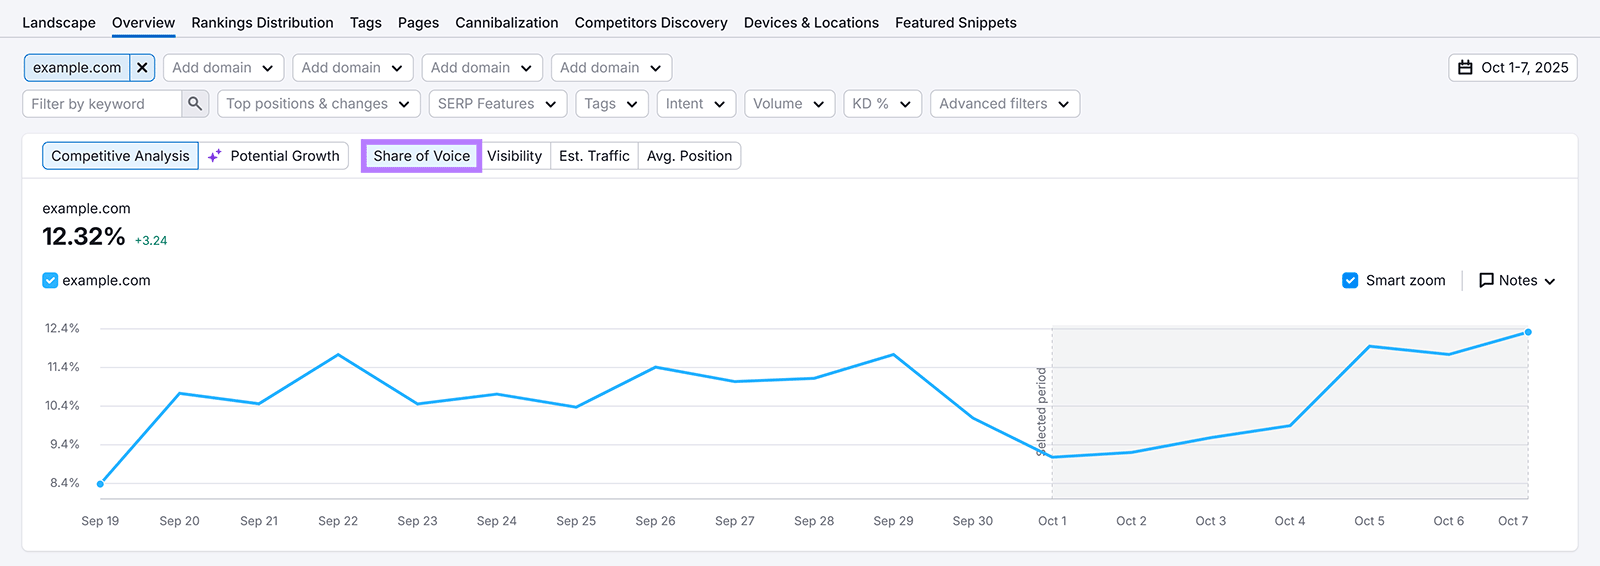Show the Est. Traffic chart
1600x566 pixels.
(x=594, y=156)
